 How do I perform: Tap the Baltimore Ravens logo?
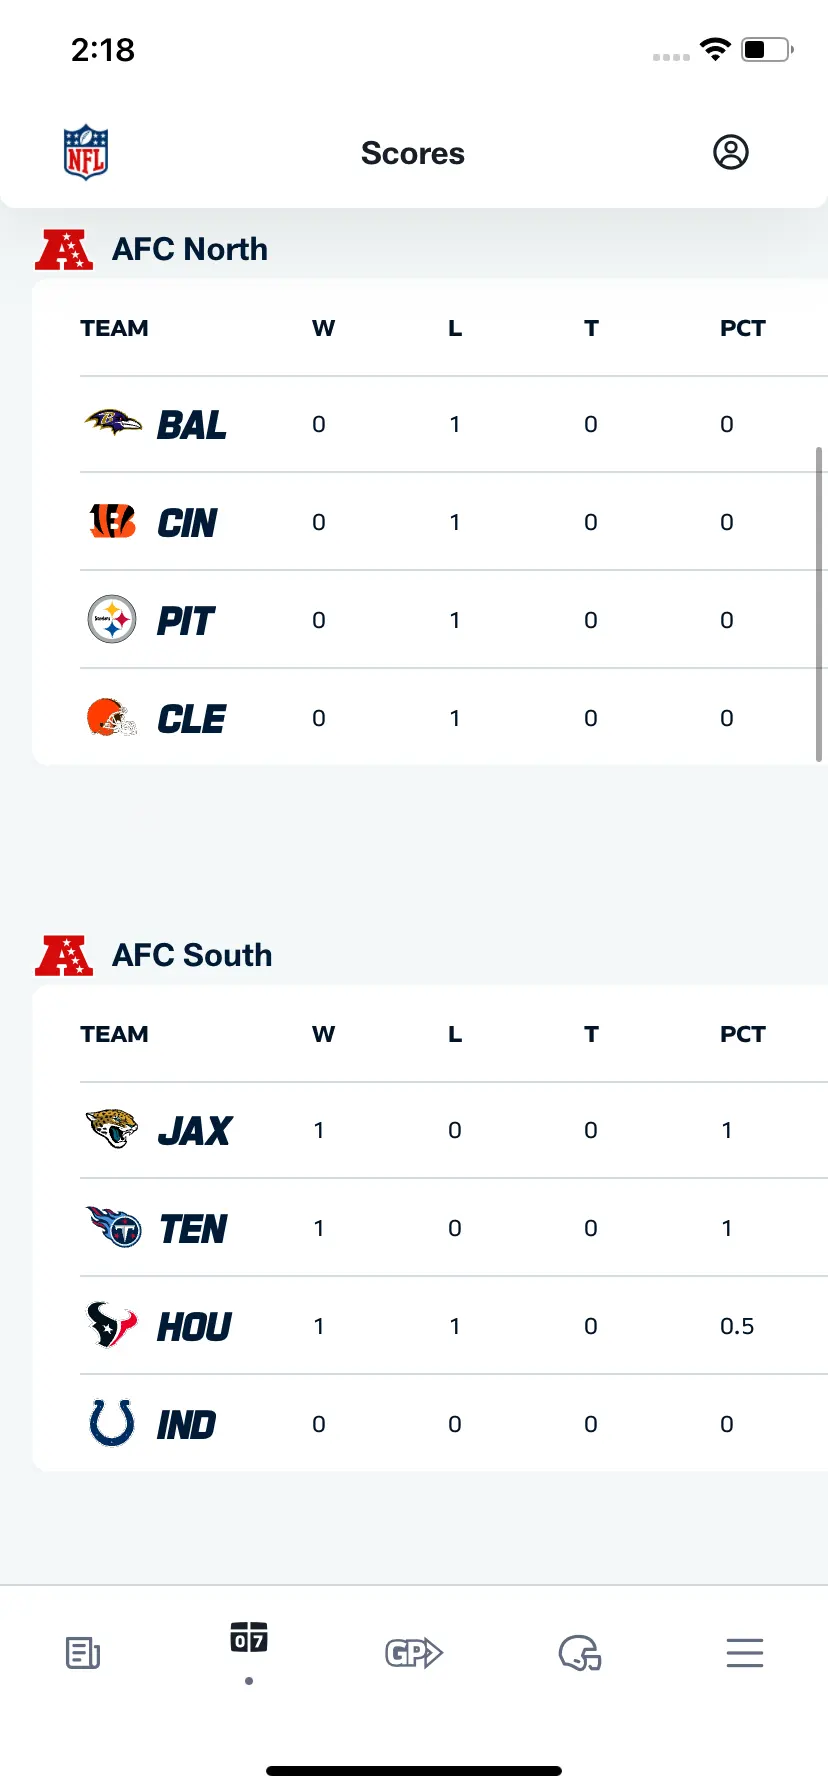112,422
